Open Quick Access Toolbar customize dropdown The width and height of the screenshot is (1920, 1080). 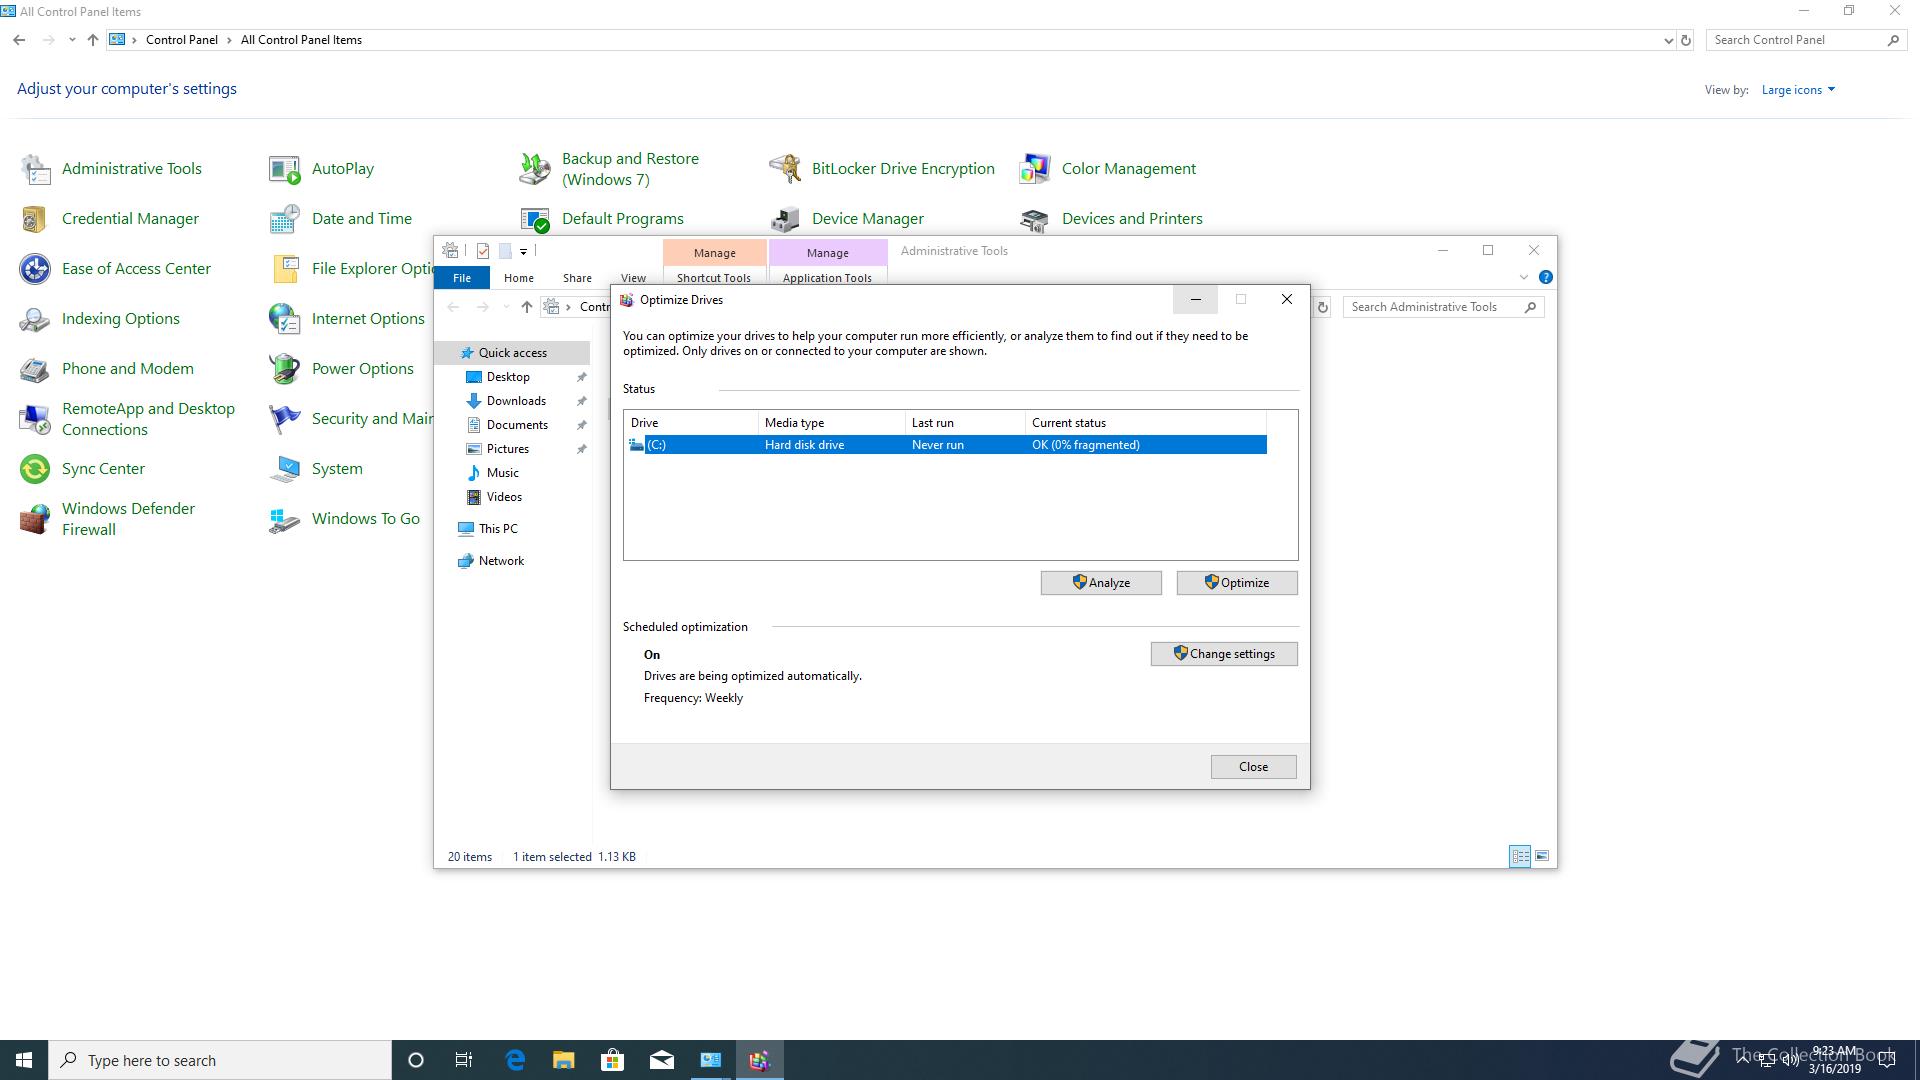[523, 252]
